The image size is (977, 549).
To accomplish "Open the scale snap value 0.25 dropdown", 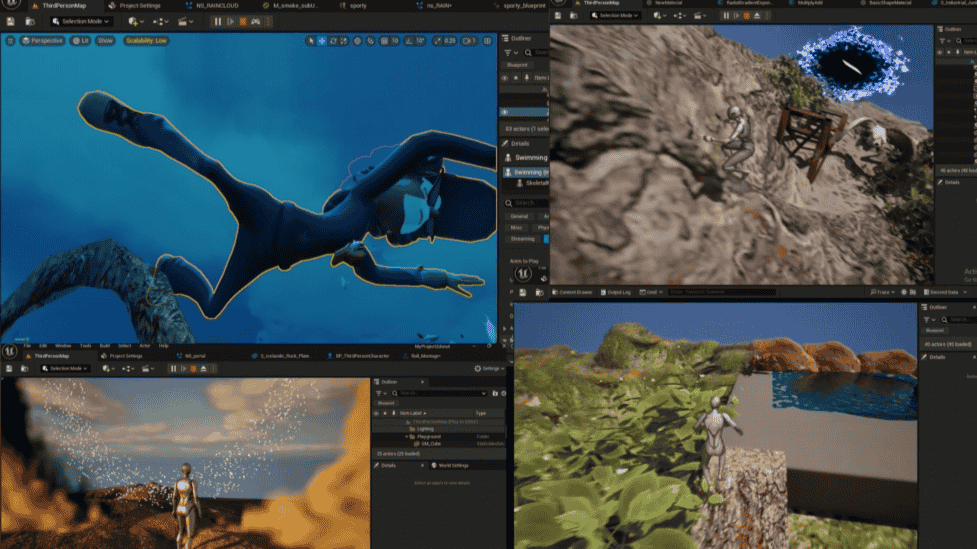I will pos(450,41).
